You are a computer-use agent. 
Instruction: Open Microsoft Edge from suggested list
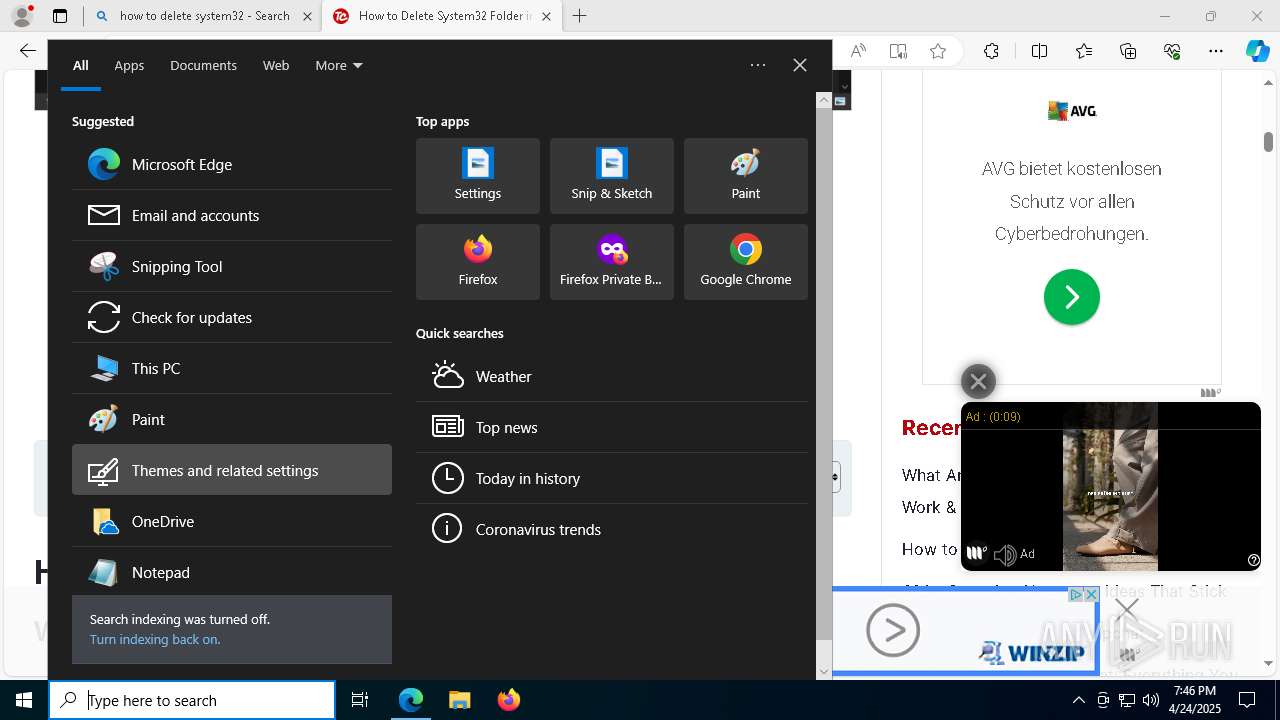click(232, 164)
